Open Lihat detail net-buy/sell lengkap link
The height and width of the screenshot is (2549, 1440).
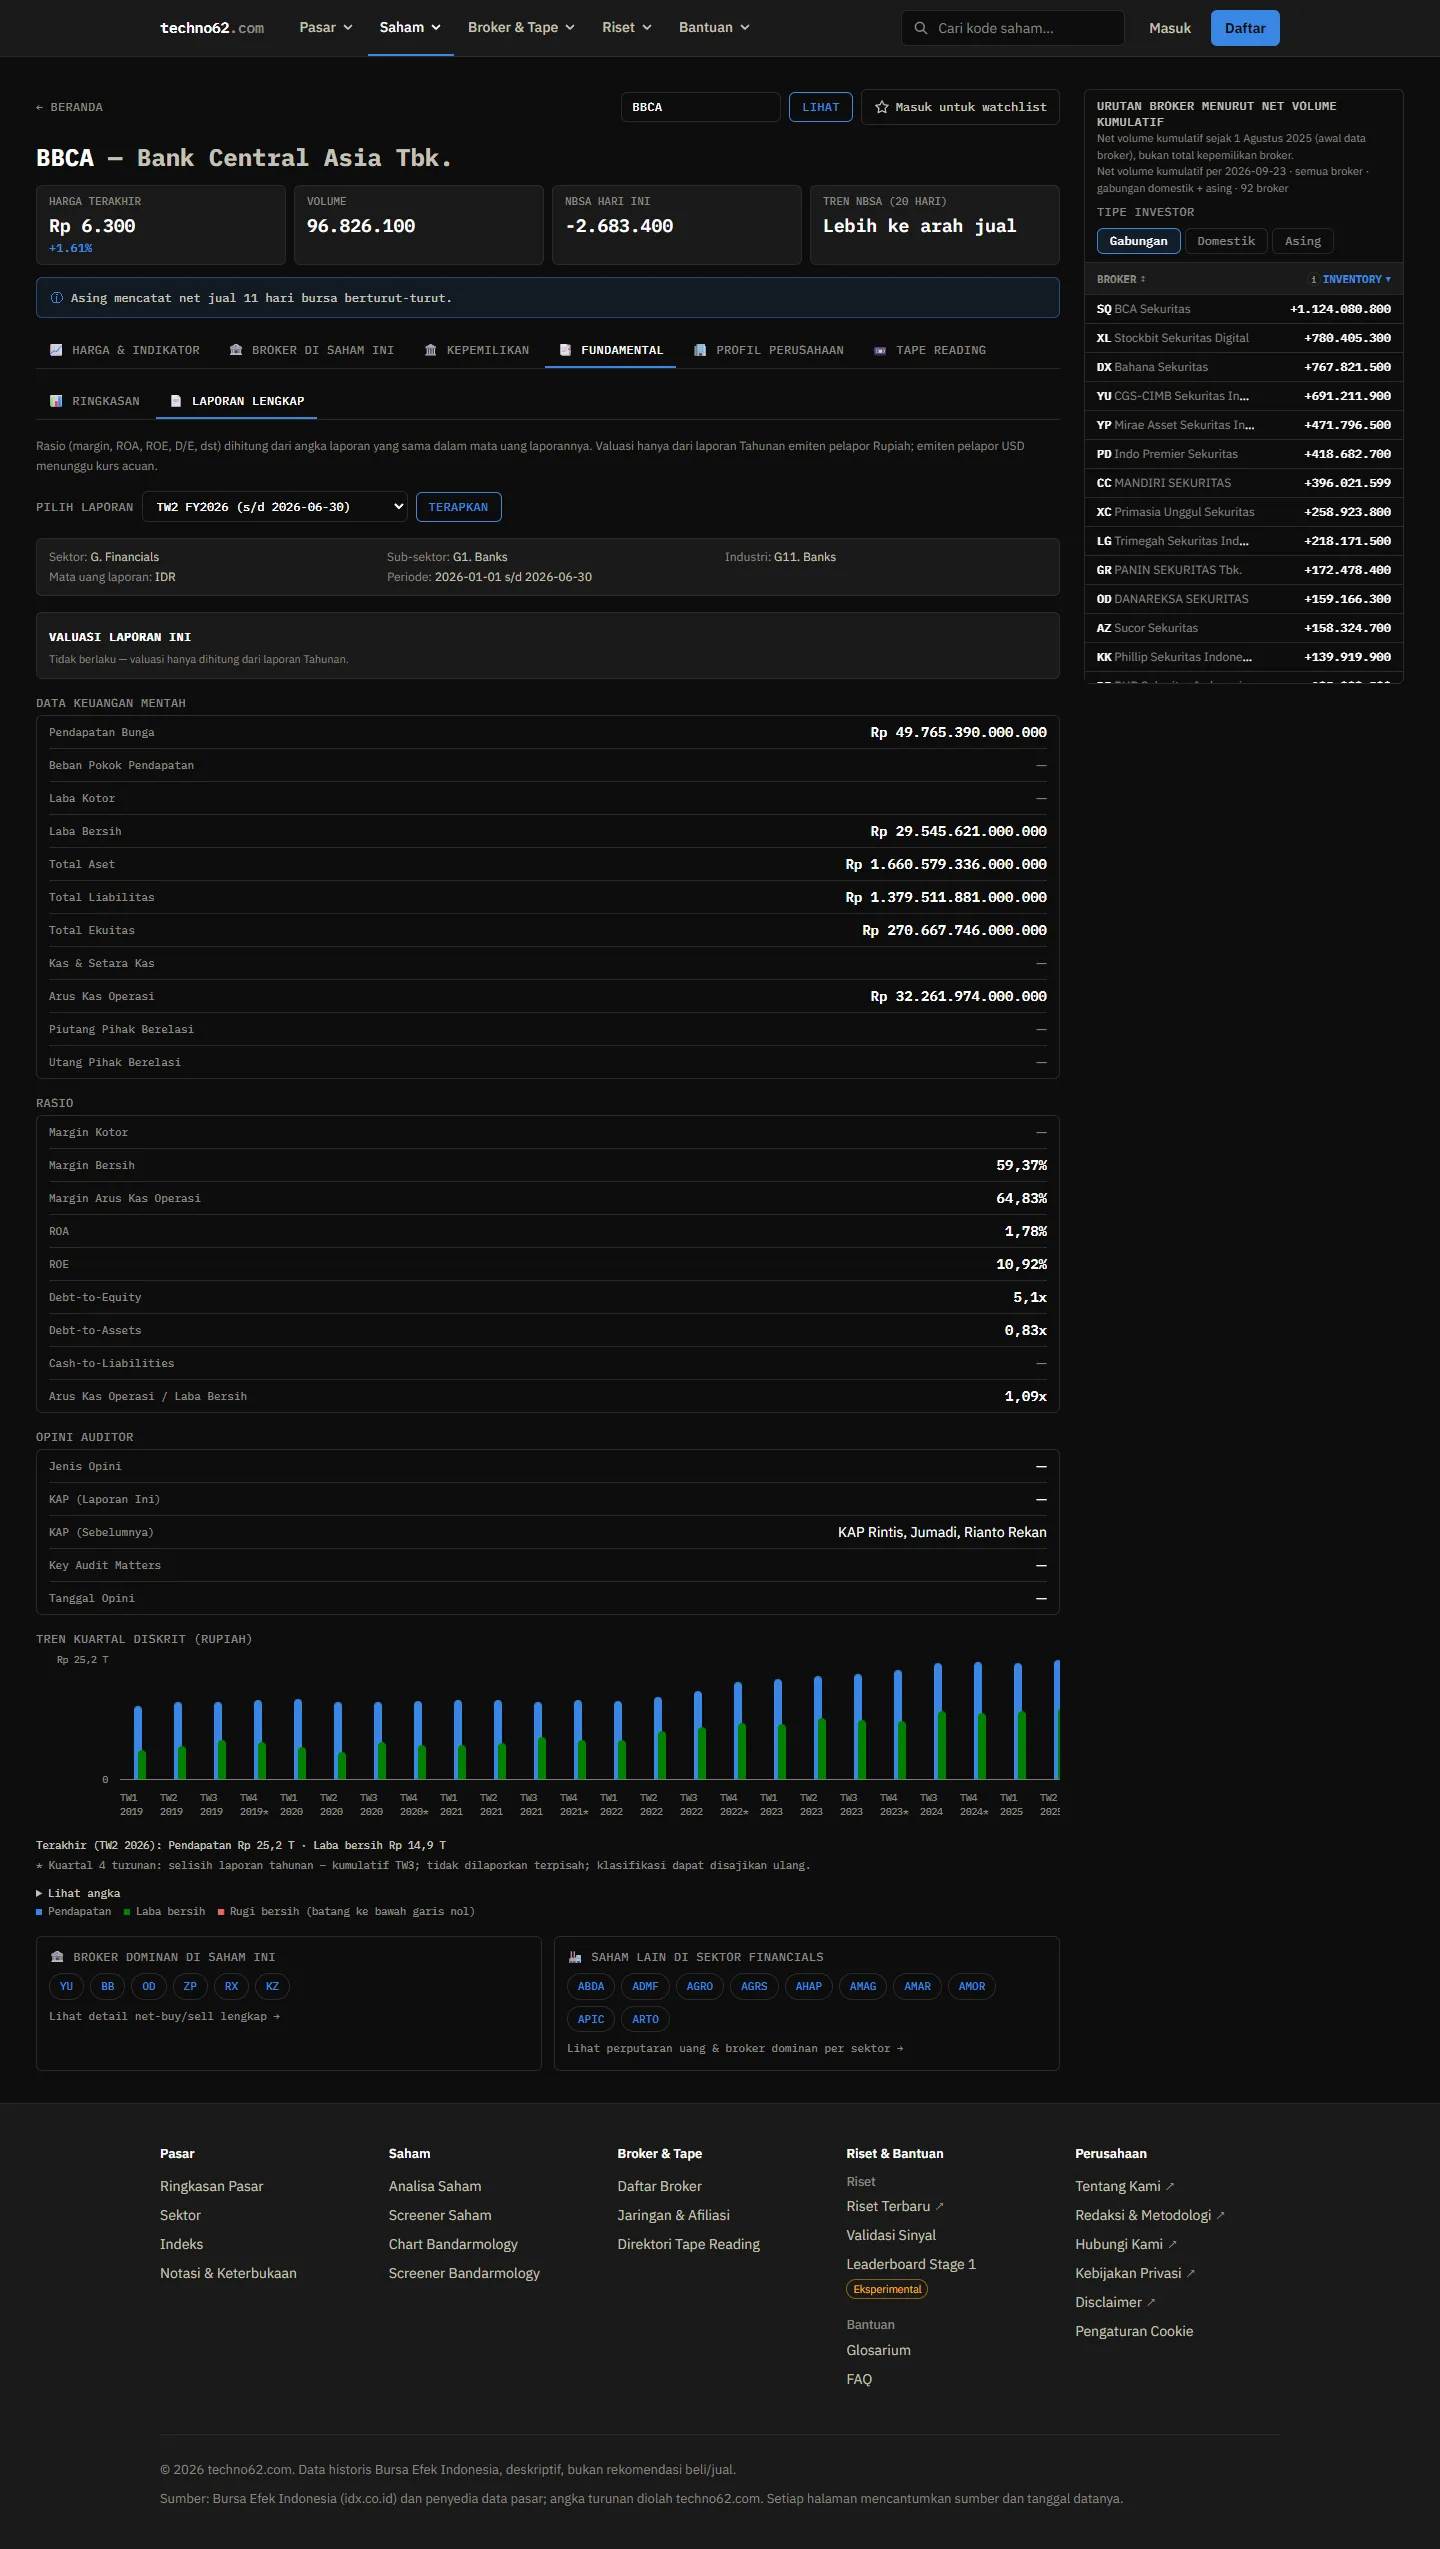tap(165, 2016)
